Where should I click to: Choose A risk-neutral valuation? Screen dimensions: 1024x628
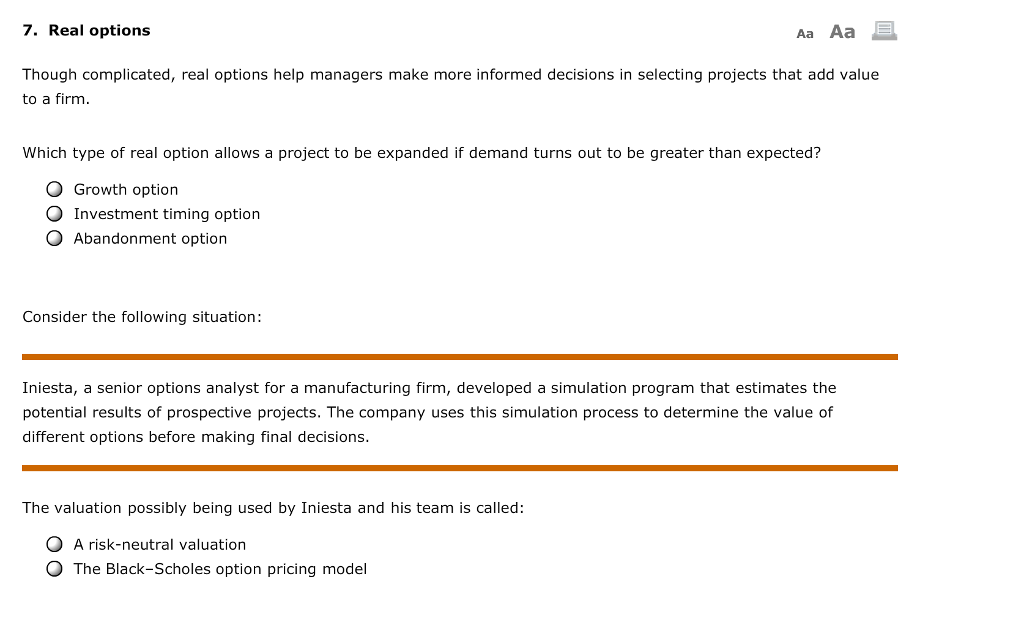[x=55, y=543]
